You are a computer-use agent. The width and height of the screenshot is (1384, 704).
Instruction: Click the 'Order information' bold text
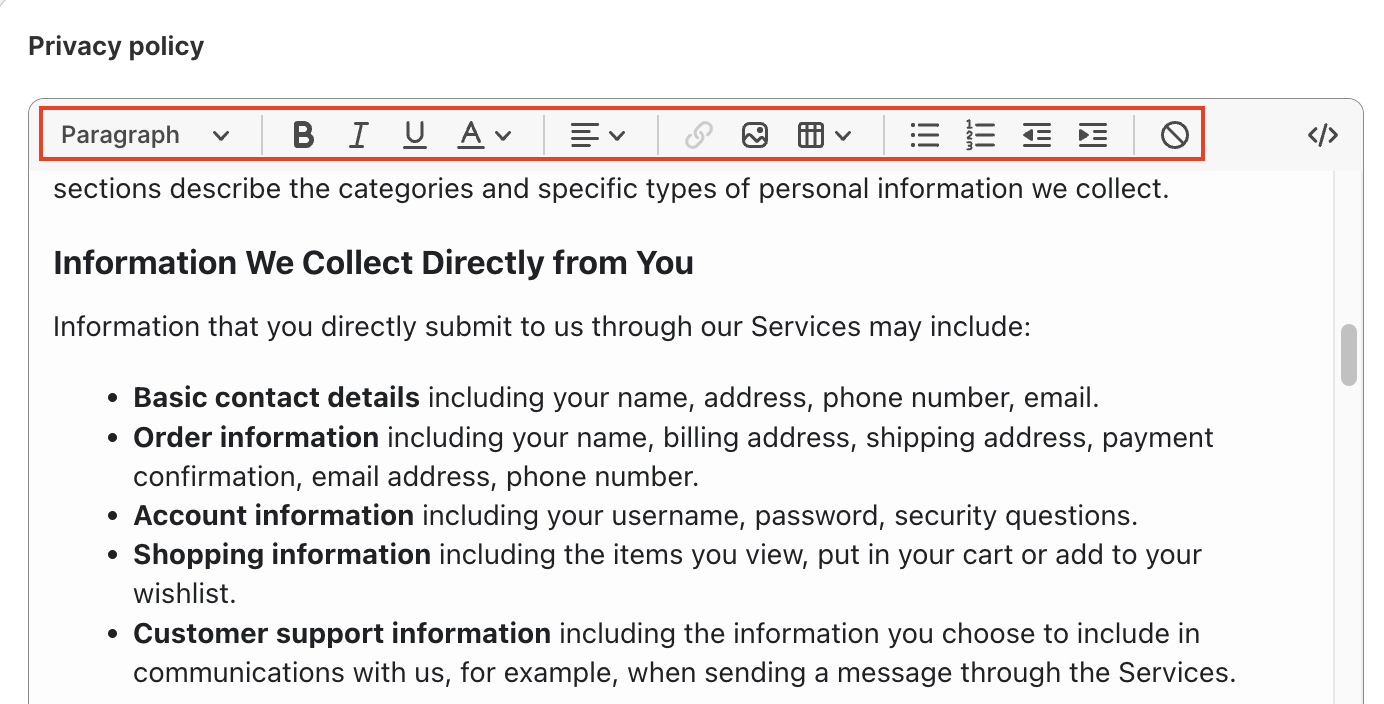[256, 438]
